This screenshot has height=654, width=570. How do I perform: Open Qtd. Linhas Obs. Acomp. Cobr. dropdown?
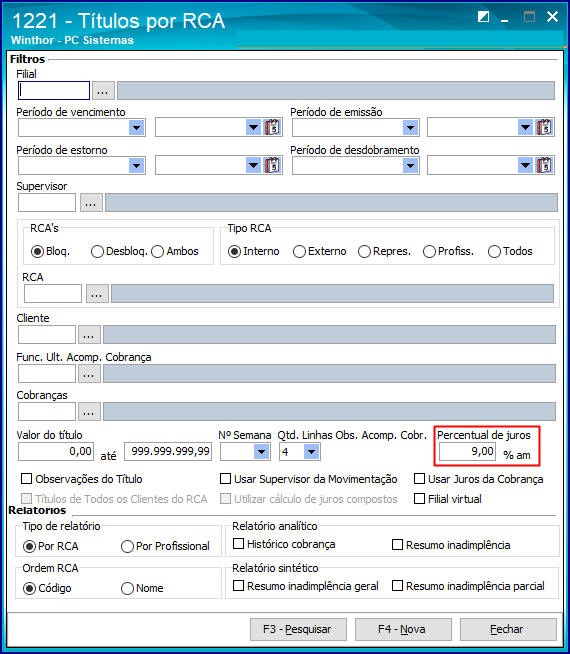311,452
